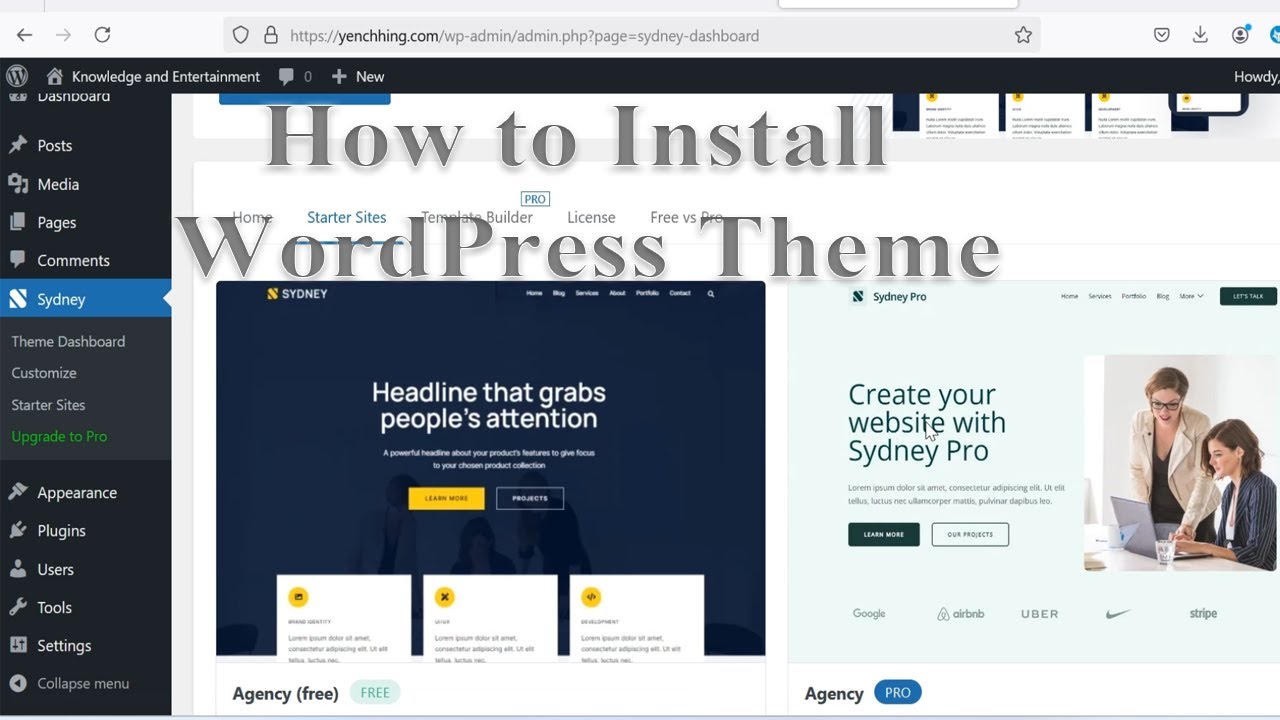Click the shield tracking protection icon
Screen dimensions: 1280x720
tap(240, 35)
